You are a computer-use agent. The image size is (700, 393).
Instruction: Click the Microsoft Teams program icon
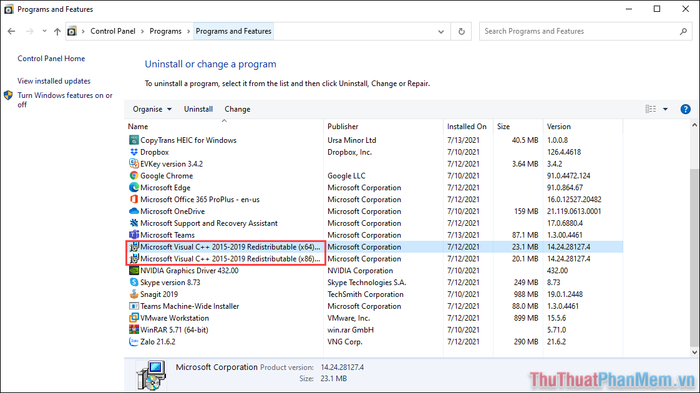point(133,235)
